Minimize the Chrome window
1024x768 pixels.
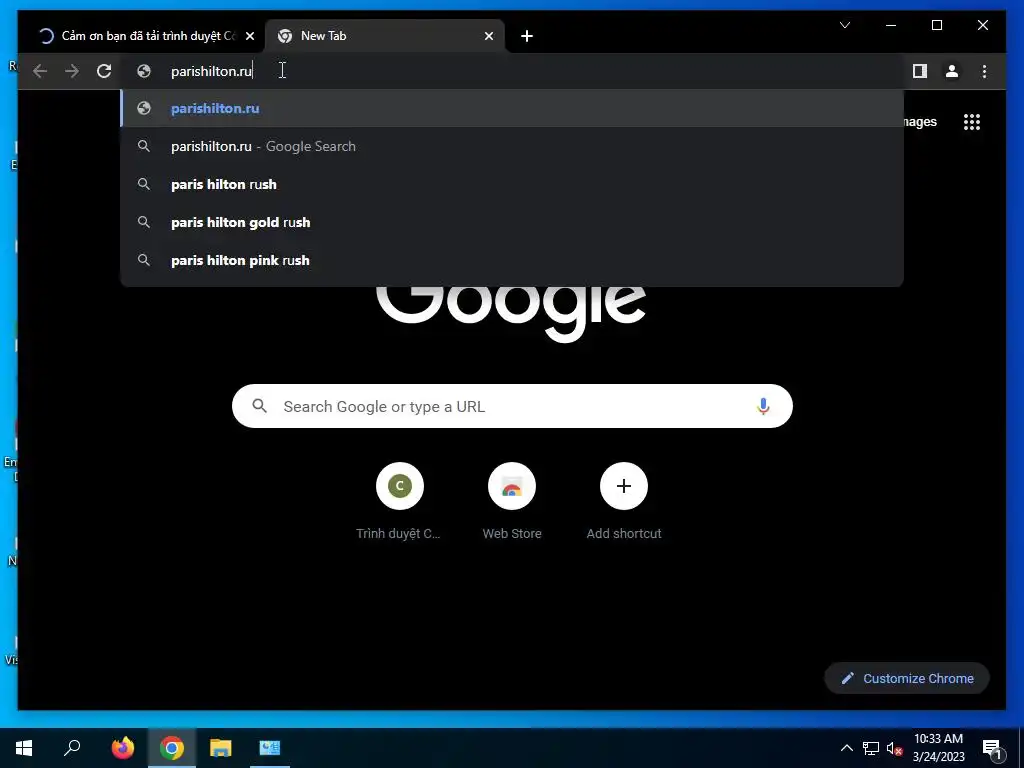click(891, 25)
